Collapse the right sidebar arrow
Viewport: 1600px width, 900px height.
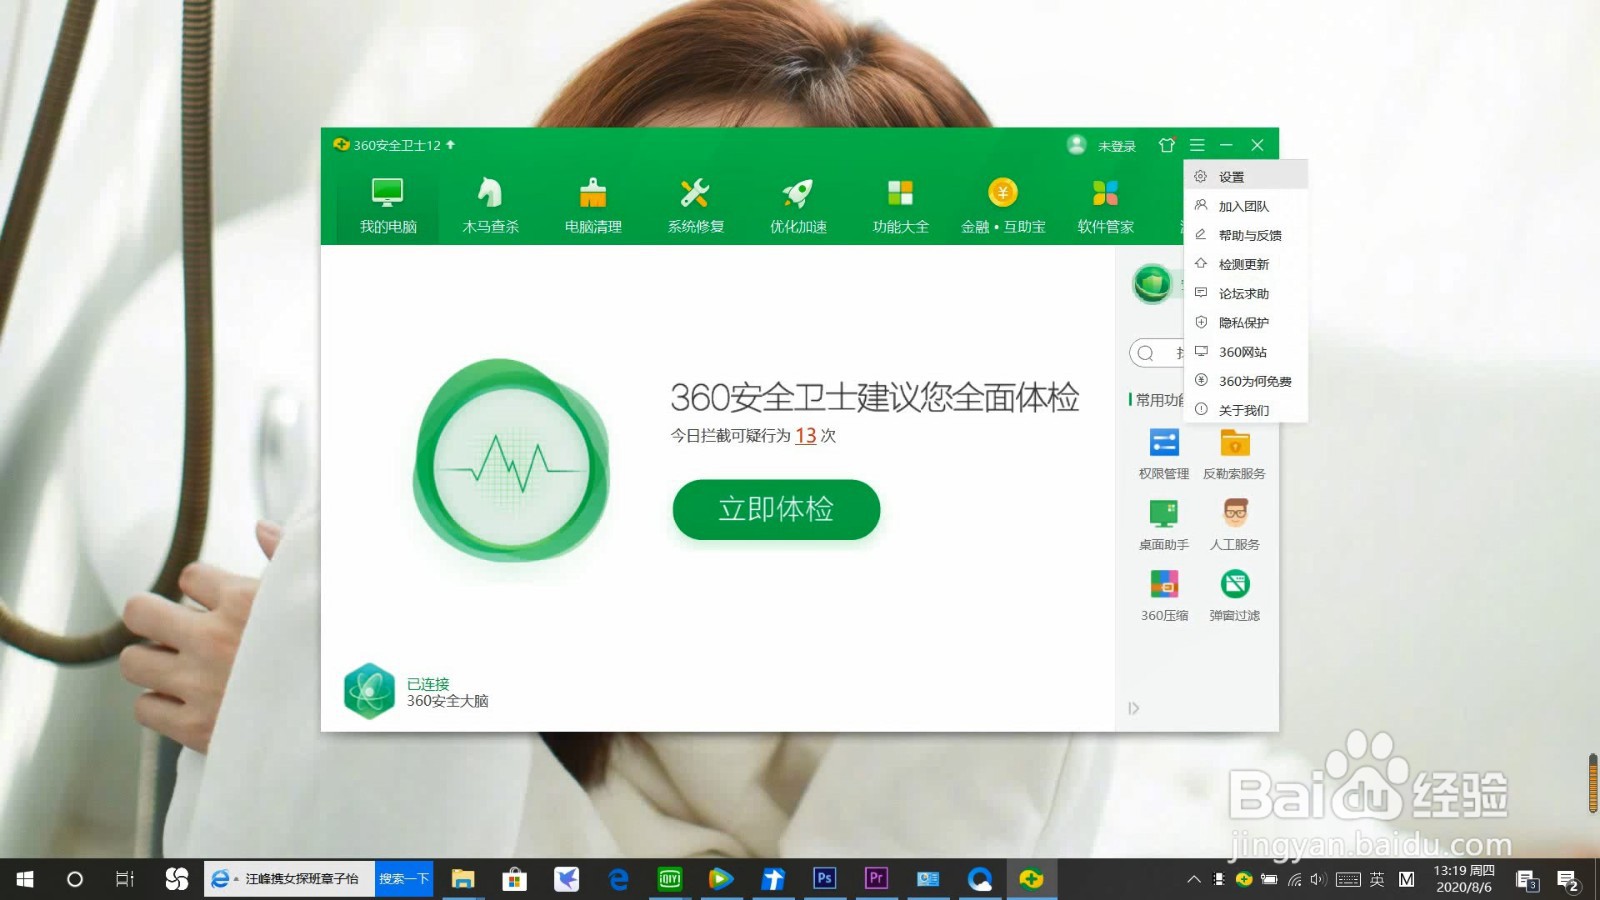[1133, 708]
